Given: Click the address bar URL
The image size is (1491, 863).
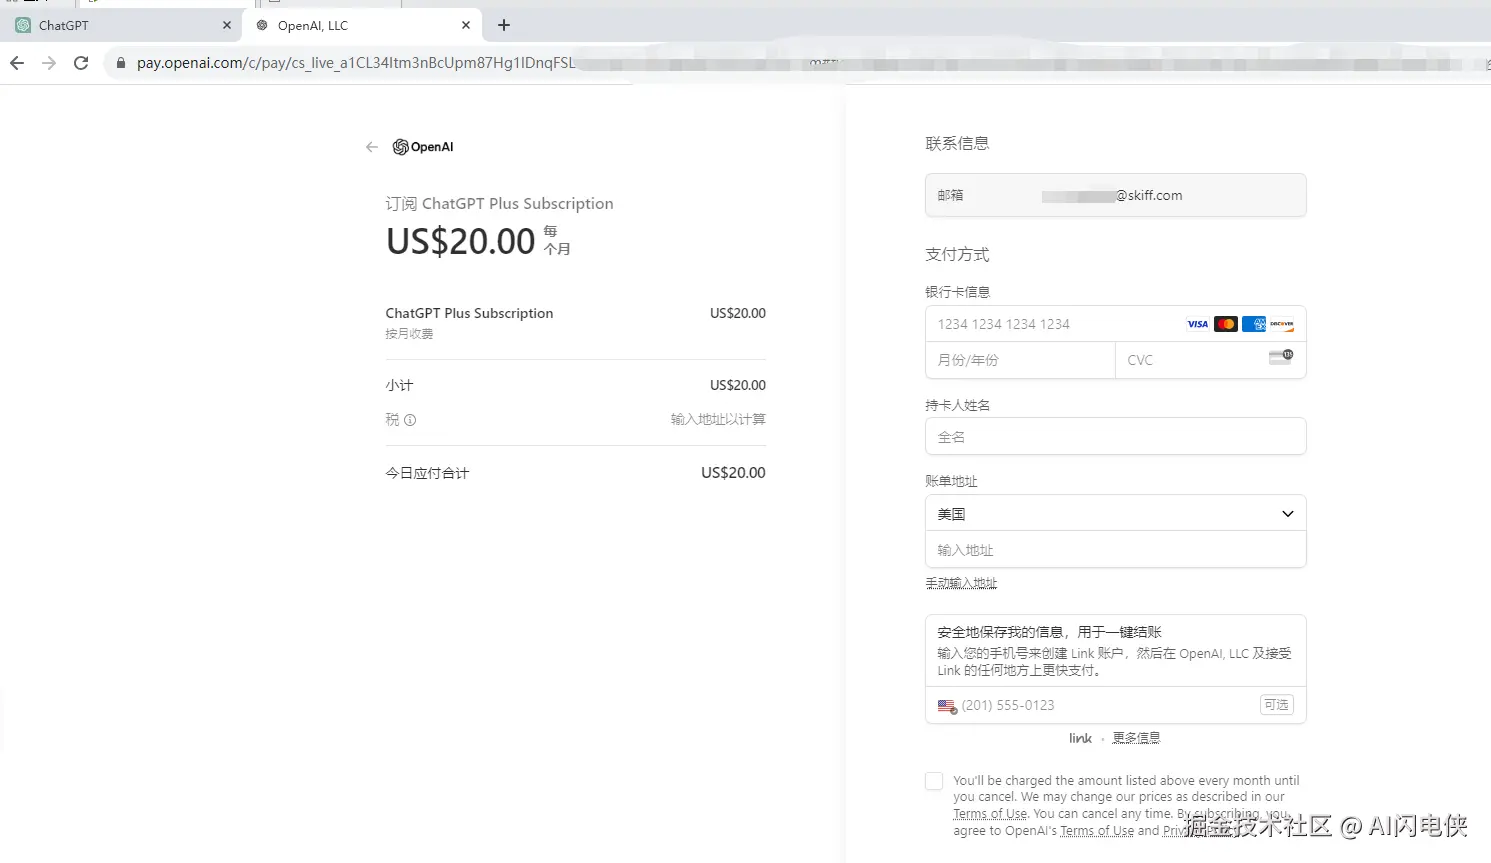Looking at the screenshot, I should point(356,63).
